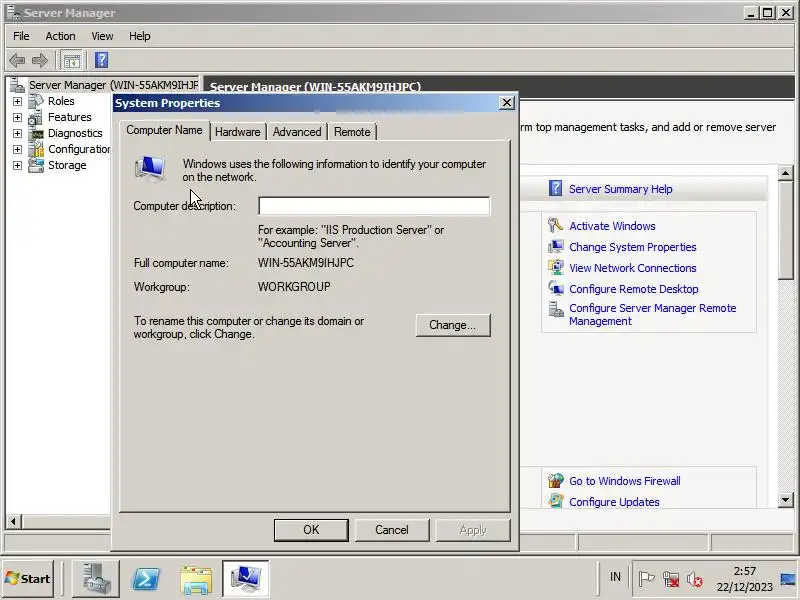The height and width of the screenshot is (600, 800).
Task: Close the System Properties dialog
Action: point(507,103)
